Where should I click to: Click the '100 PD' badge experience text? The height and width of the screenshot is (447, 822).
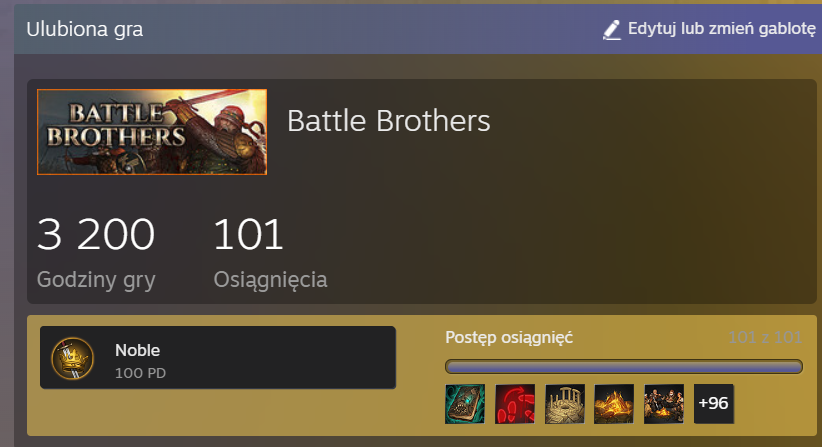click(x=140, y=373)
